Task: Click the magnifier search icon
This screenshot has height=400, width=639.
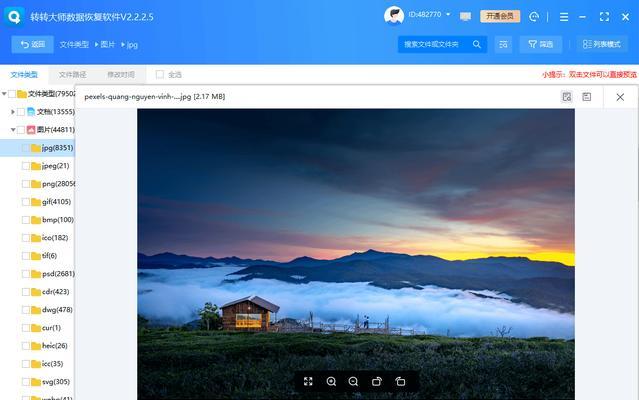Action: pyautogui.click(x=476, y=44)
